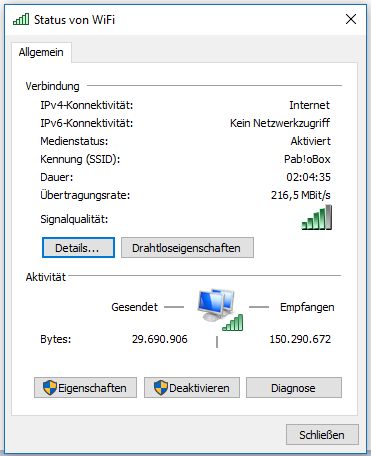The width and height of the screenshot is (371, 456).
Task: Click the received bytes value 150.290.672
Action: pyautogui.click(x=300, y=339)
